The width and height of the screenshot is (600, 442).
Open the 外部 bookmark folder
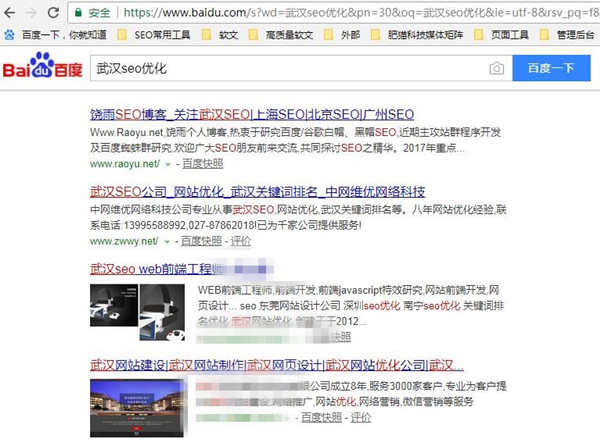click(x=342, y=35)
